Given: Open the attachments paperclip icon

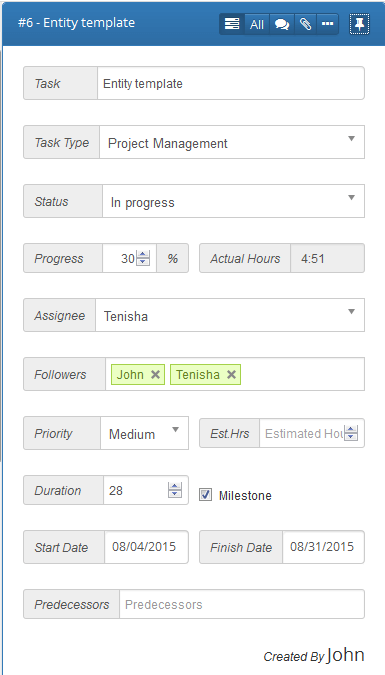Looking at the screenshot, I should tap(306, 24).
